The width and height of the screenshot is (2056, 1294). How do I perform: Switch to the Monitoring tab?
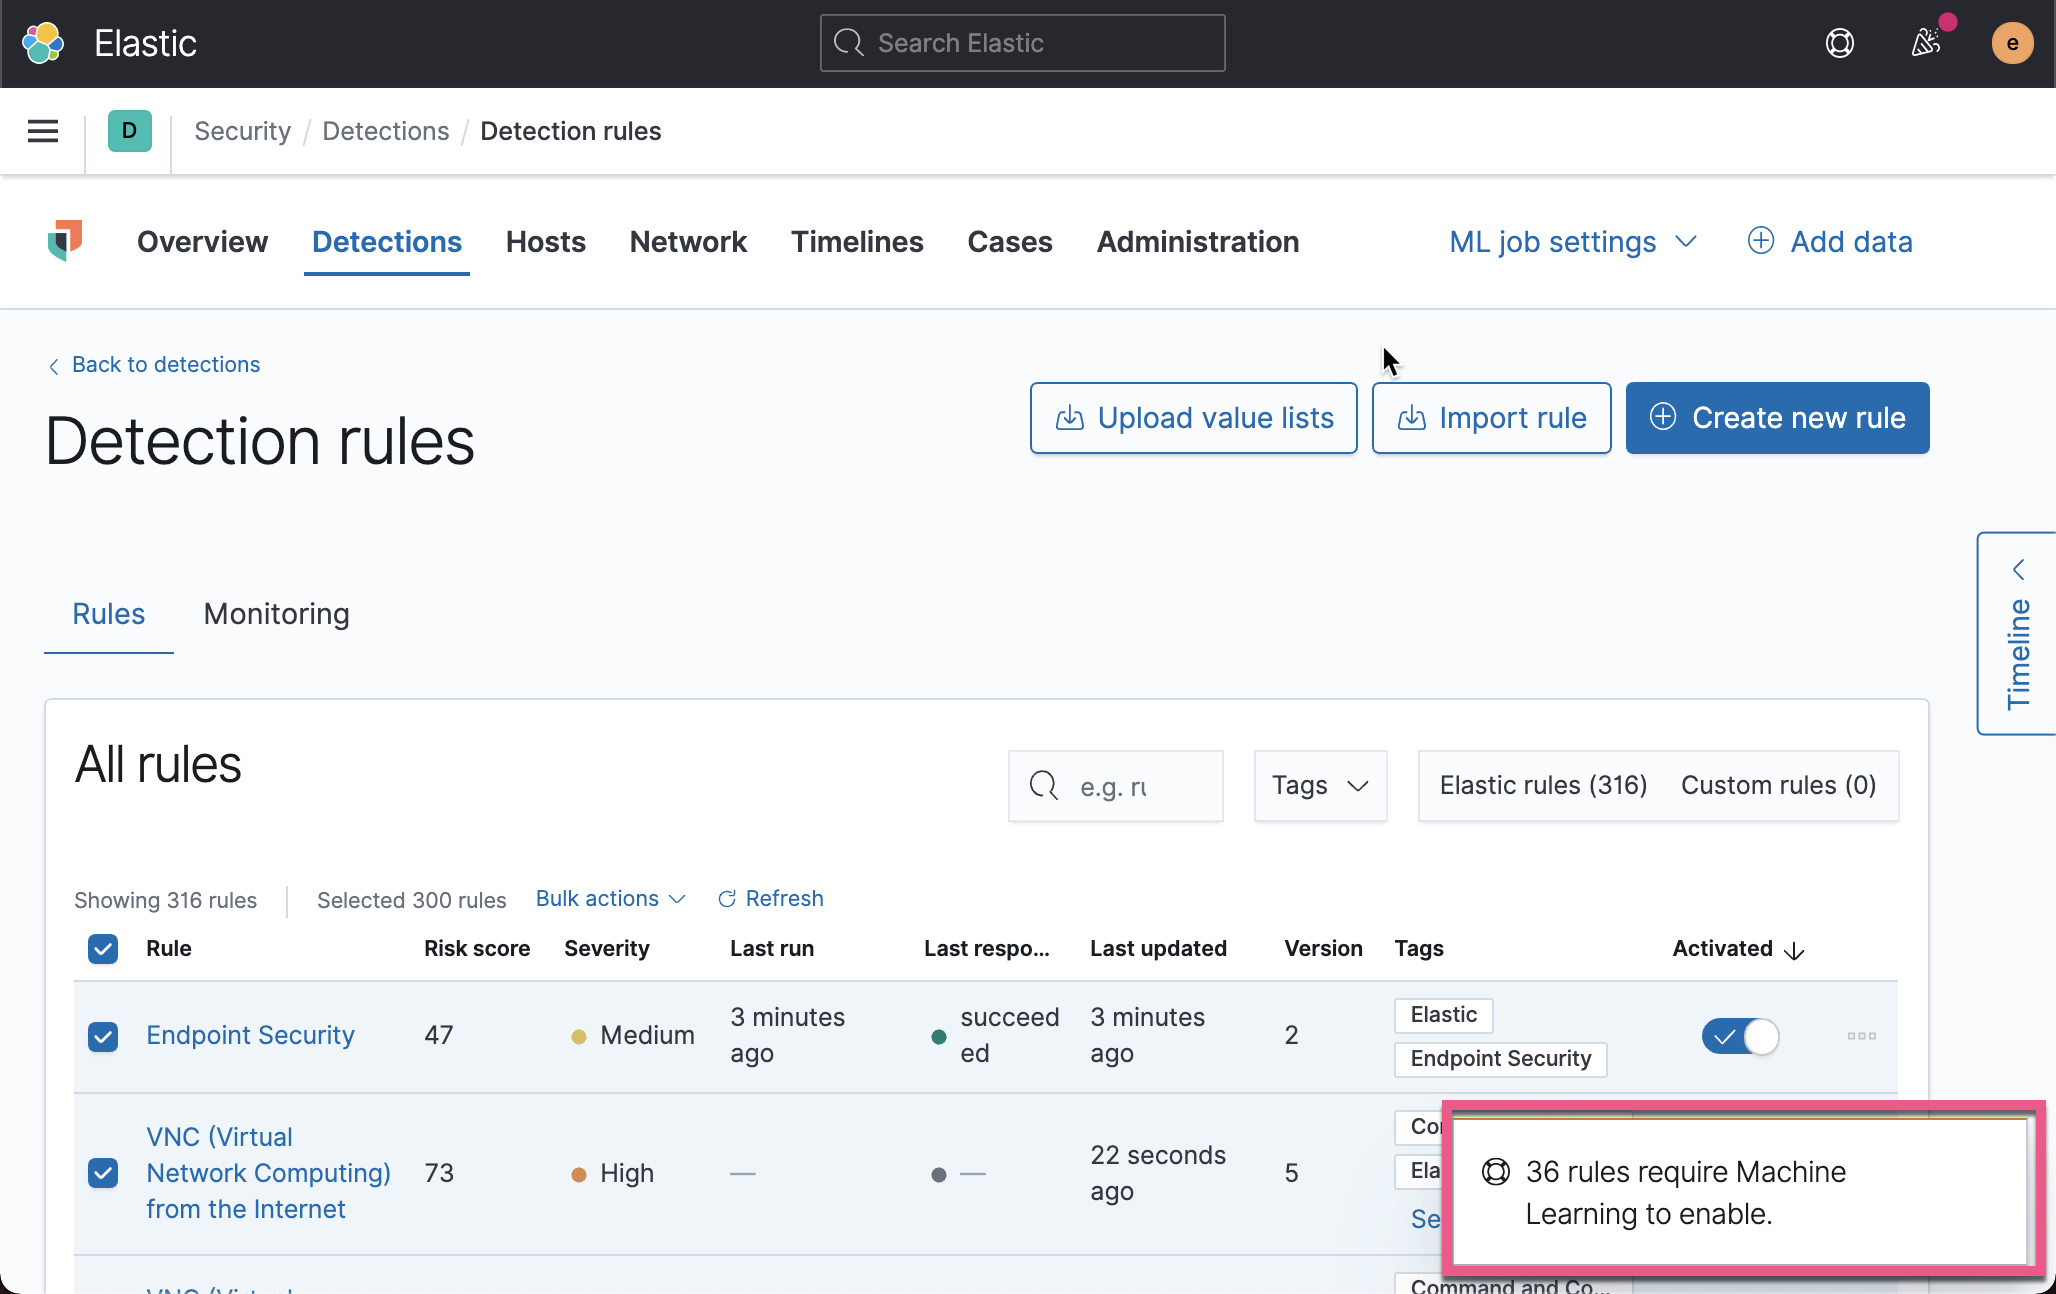(275, 614)
